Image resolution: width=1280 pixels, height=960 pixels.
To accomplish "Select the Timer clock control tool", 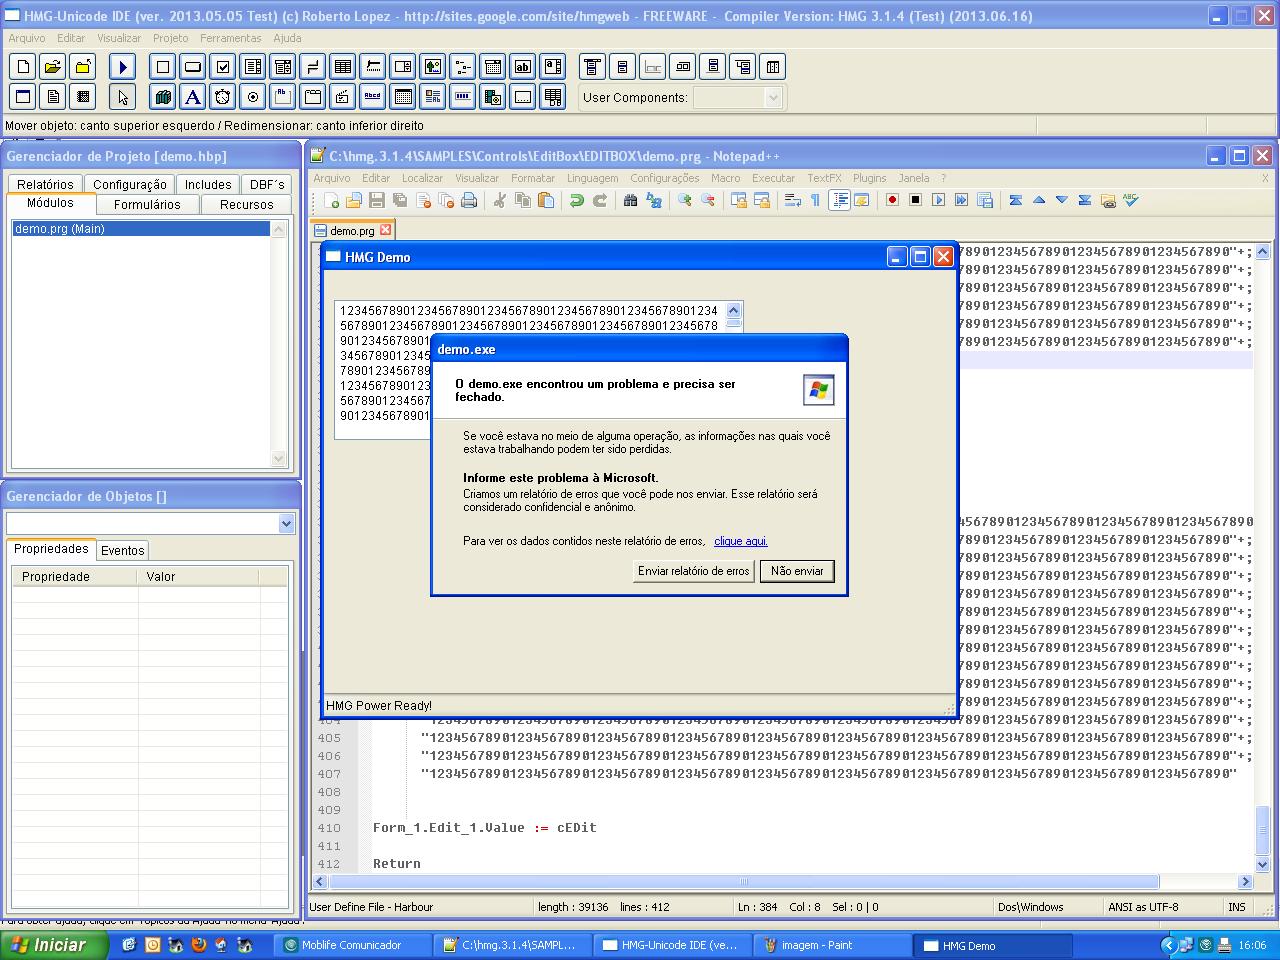I will click(223, 97).
